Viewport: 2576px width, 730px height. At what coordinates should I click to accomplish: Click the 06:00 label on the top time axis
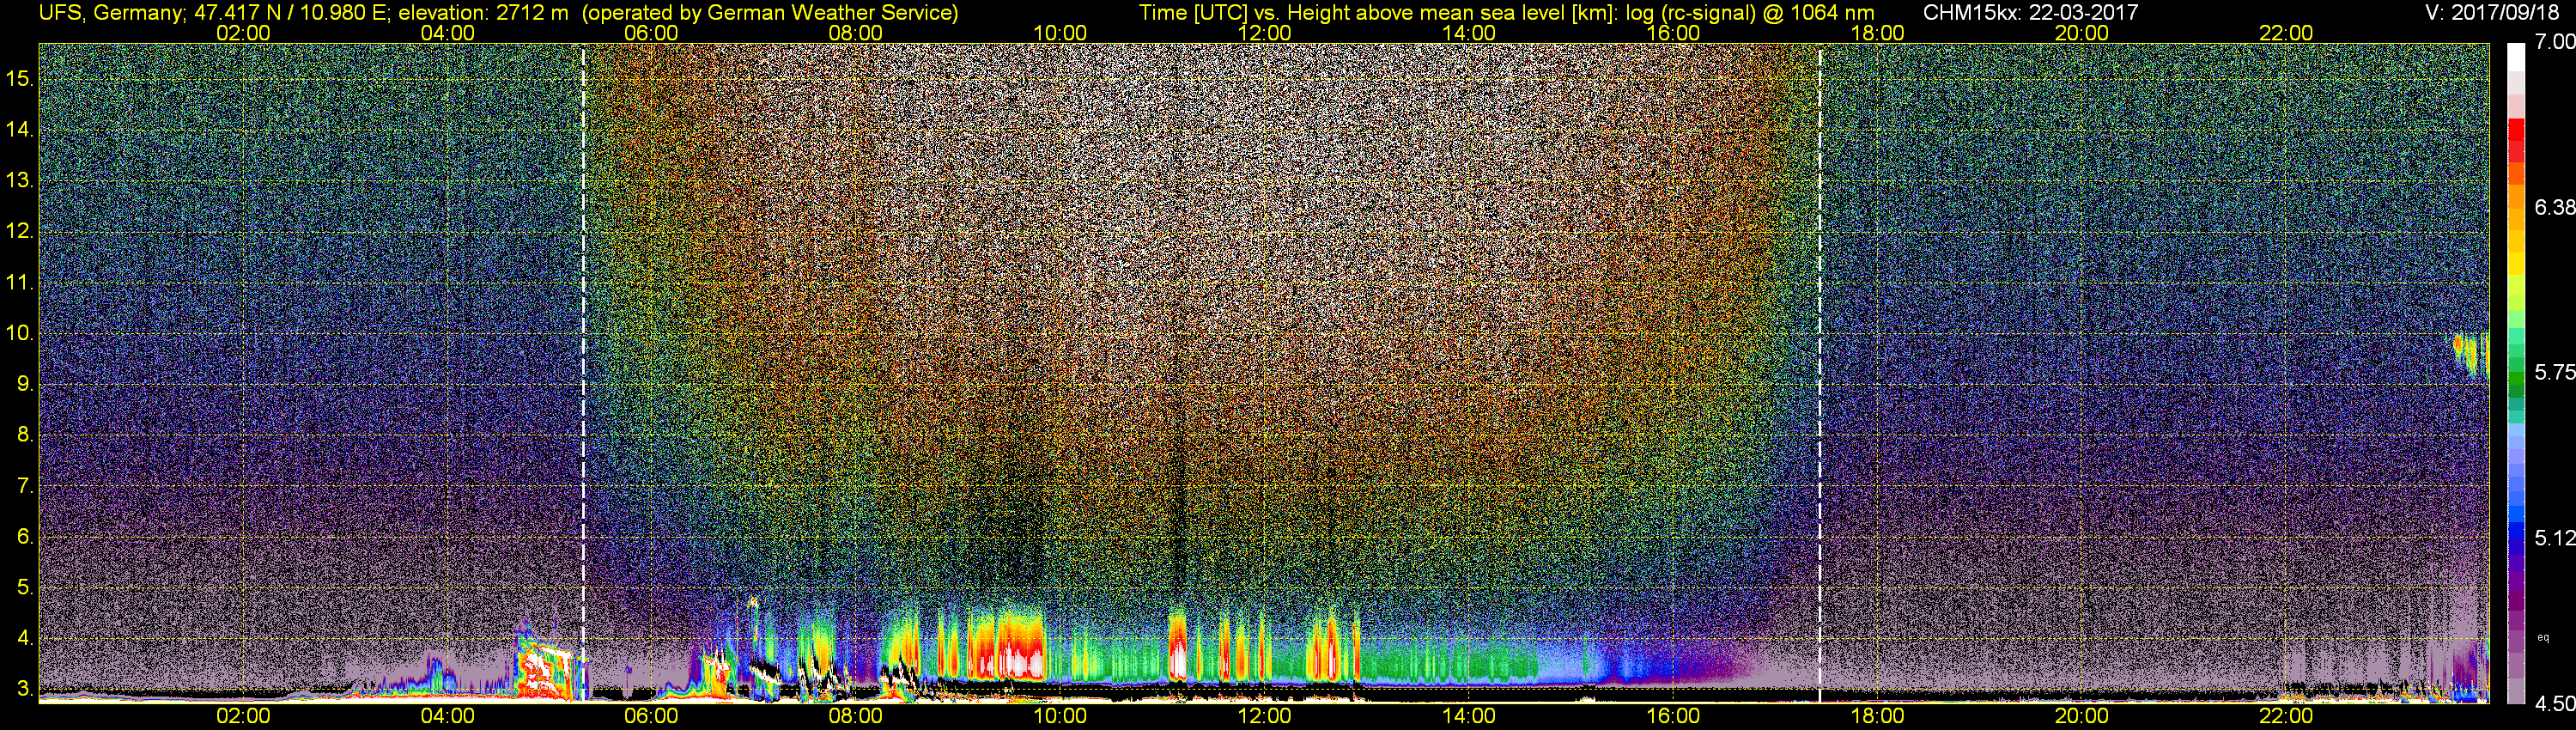[x=651, y=33]
